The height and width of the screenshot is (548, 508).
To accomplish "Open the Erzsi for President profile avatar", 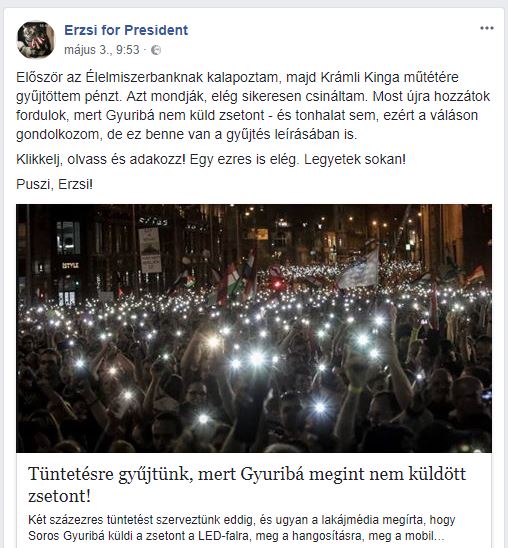I will coord(36,39).
